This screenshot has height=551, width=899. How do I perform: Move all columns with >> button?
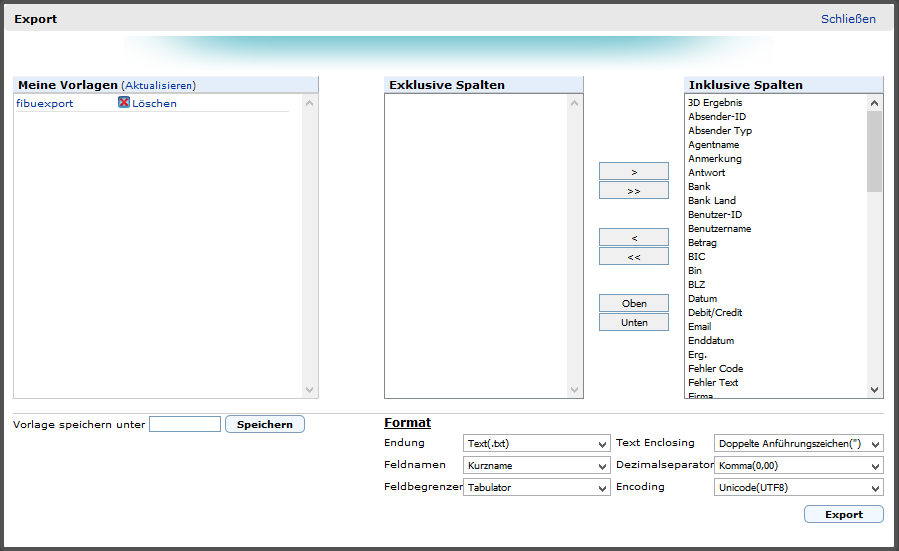pyautogui.click(x=633, y=190)
